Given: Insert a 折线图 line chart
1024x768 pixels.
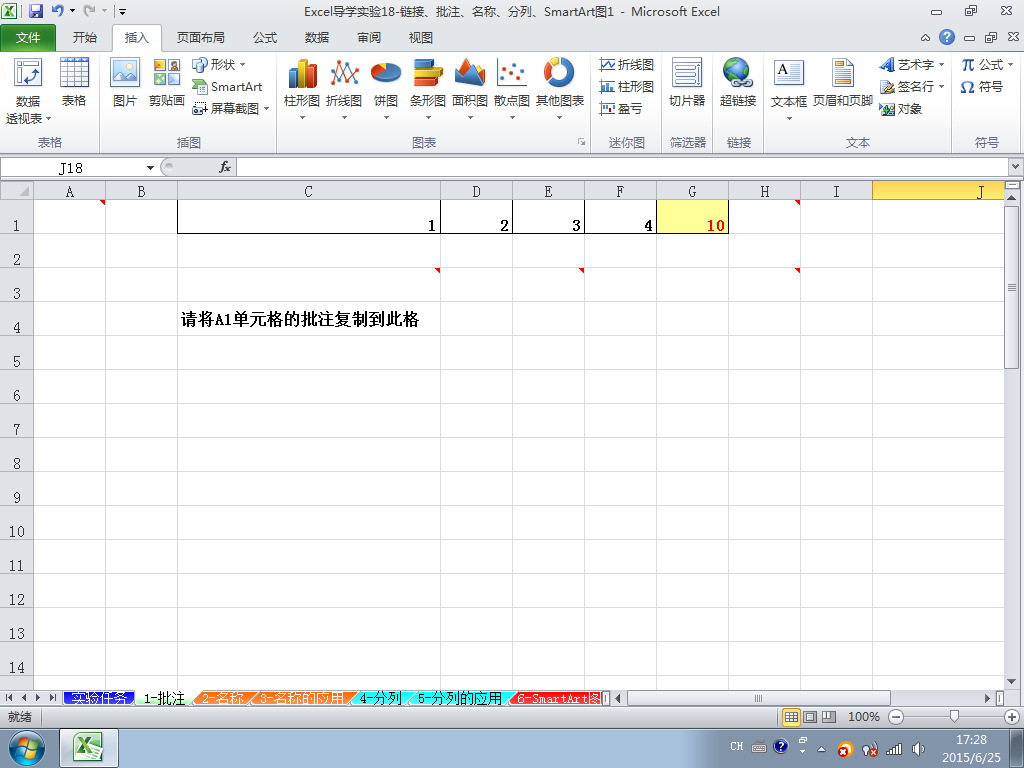Looking at the screenshot, I should point(344,89).
